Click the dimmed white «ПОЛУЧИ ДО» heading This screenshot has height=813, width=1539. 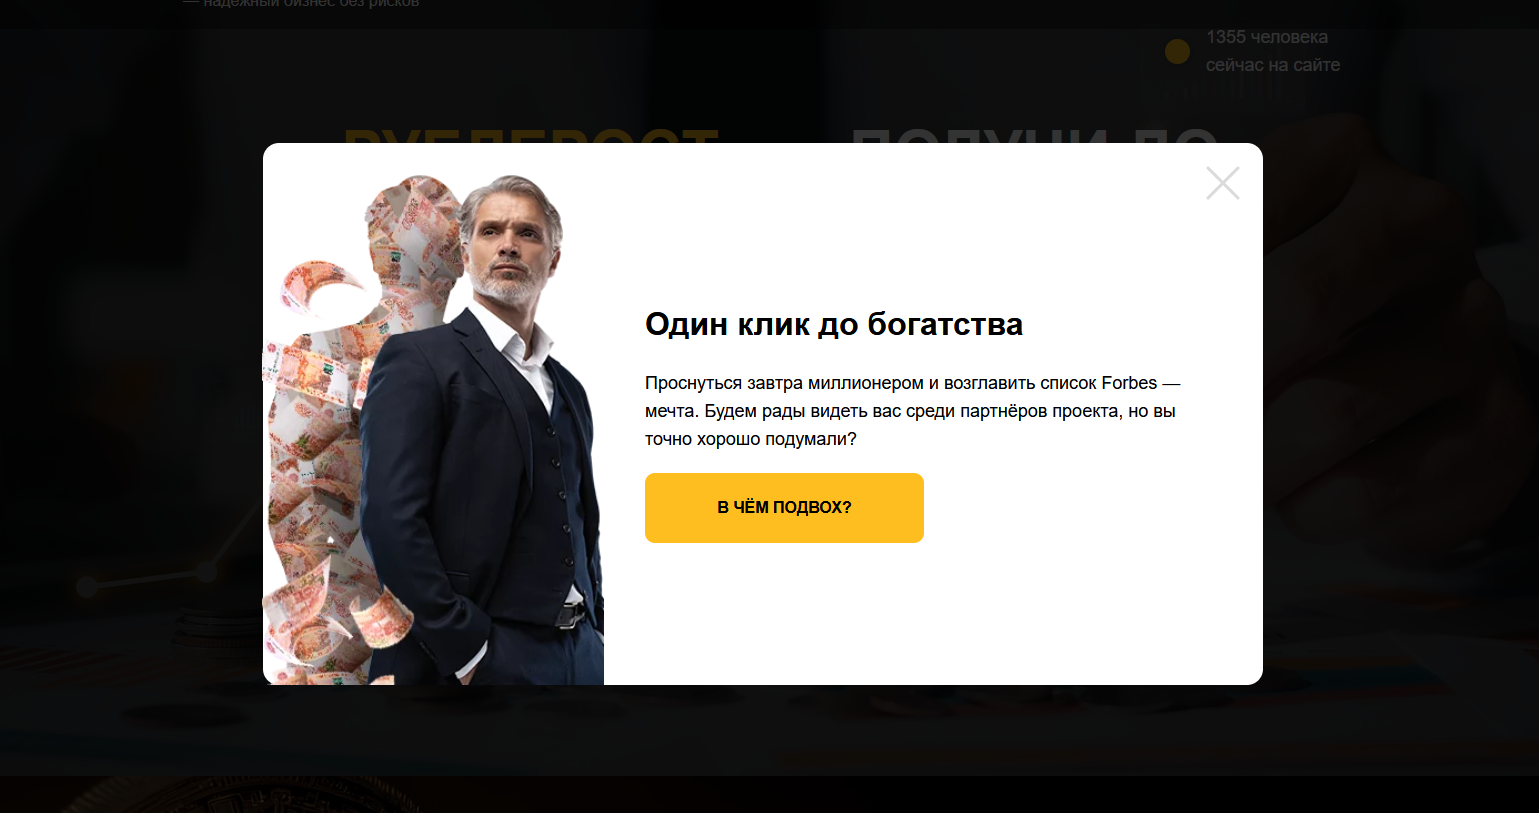[x=1035, y=136]
